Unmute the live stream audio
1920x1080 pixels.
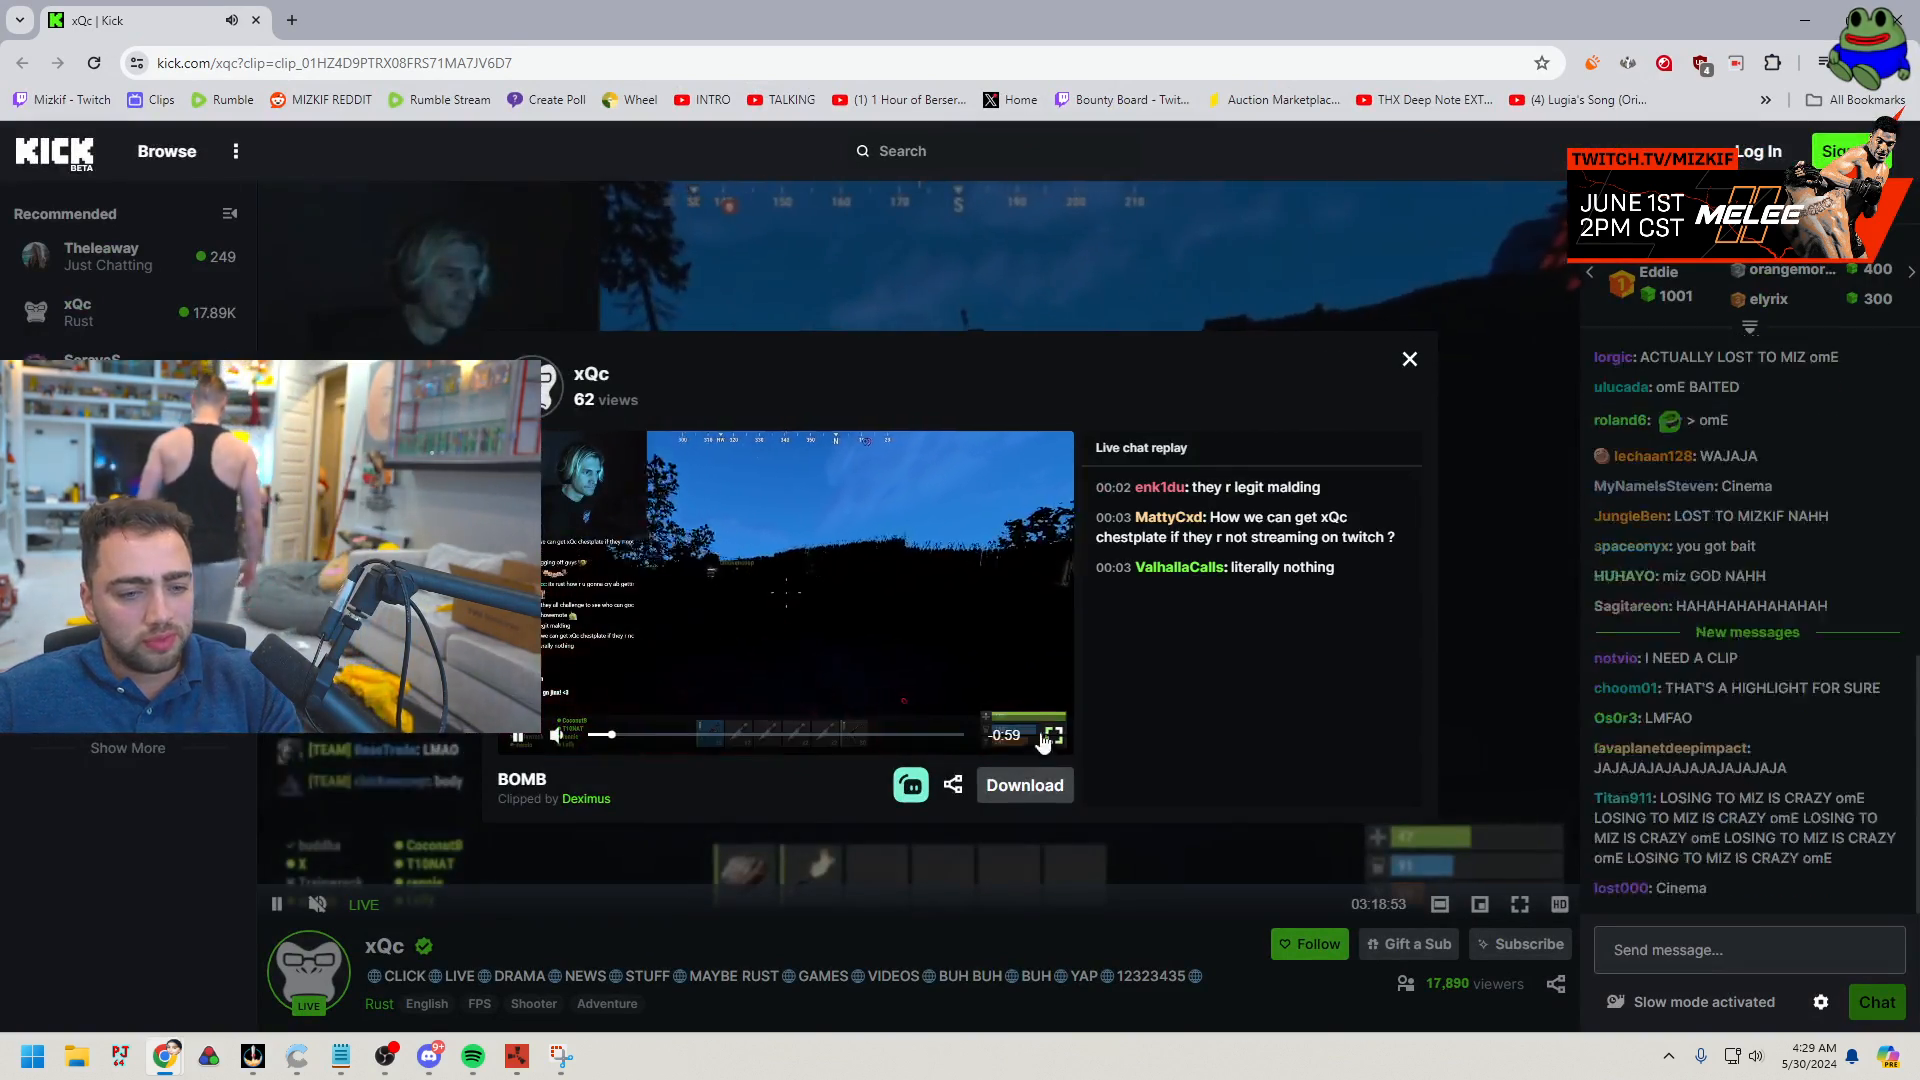(317, 903)
